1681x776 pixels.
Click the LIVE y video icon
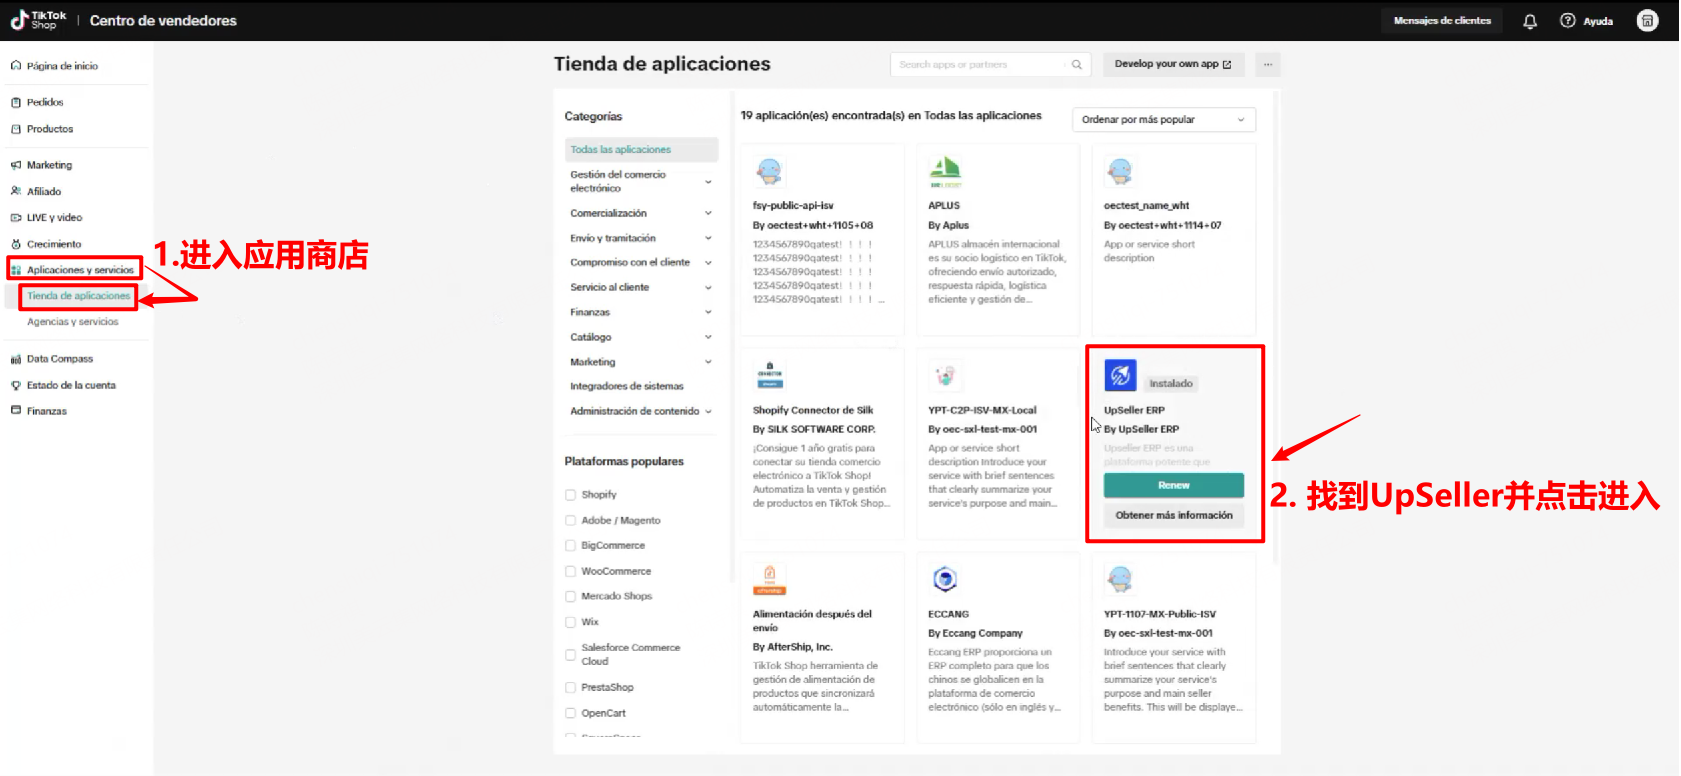point(16,217)
